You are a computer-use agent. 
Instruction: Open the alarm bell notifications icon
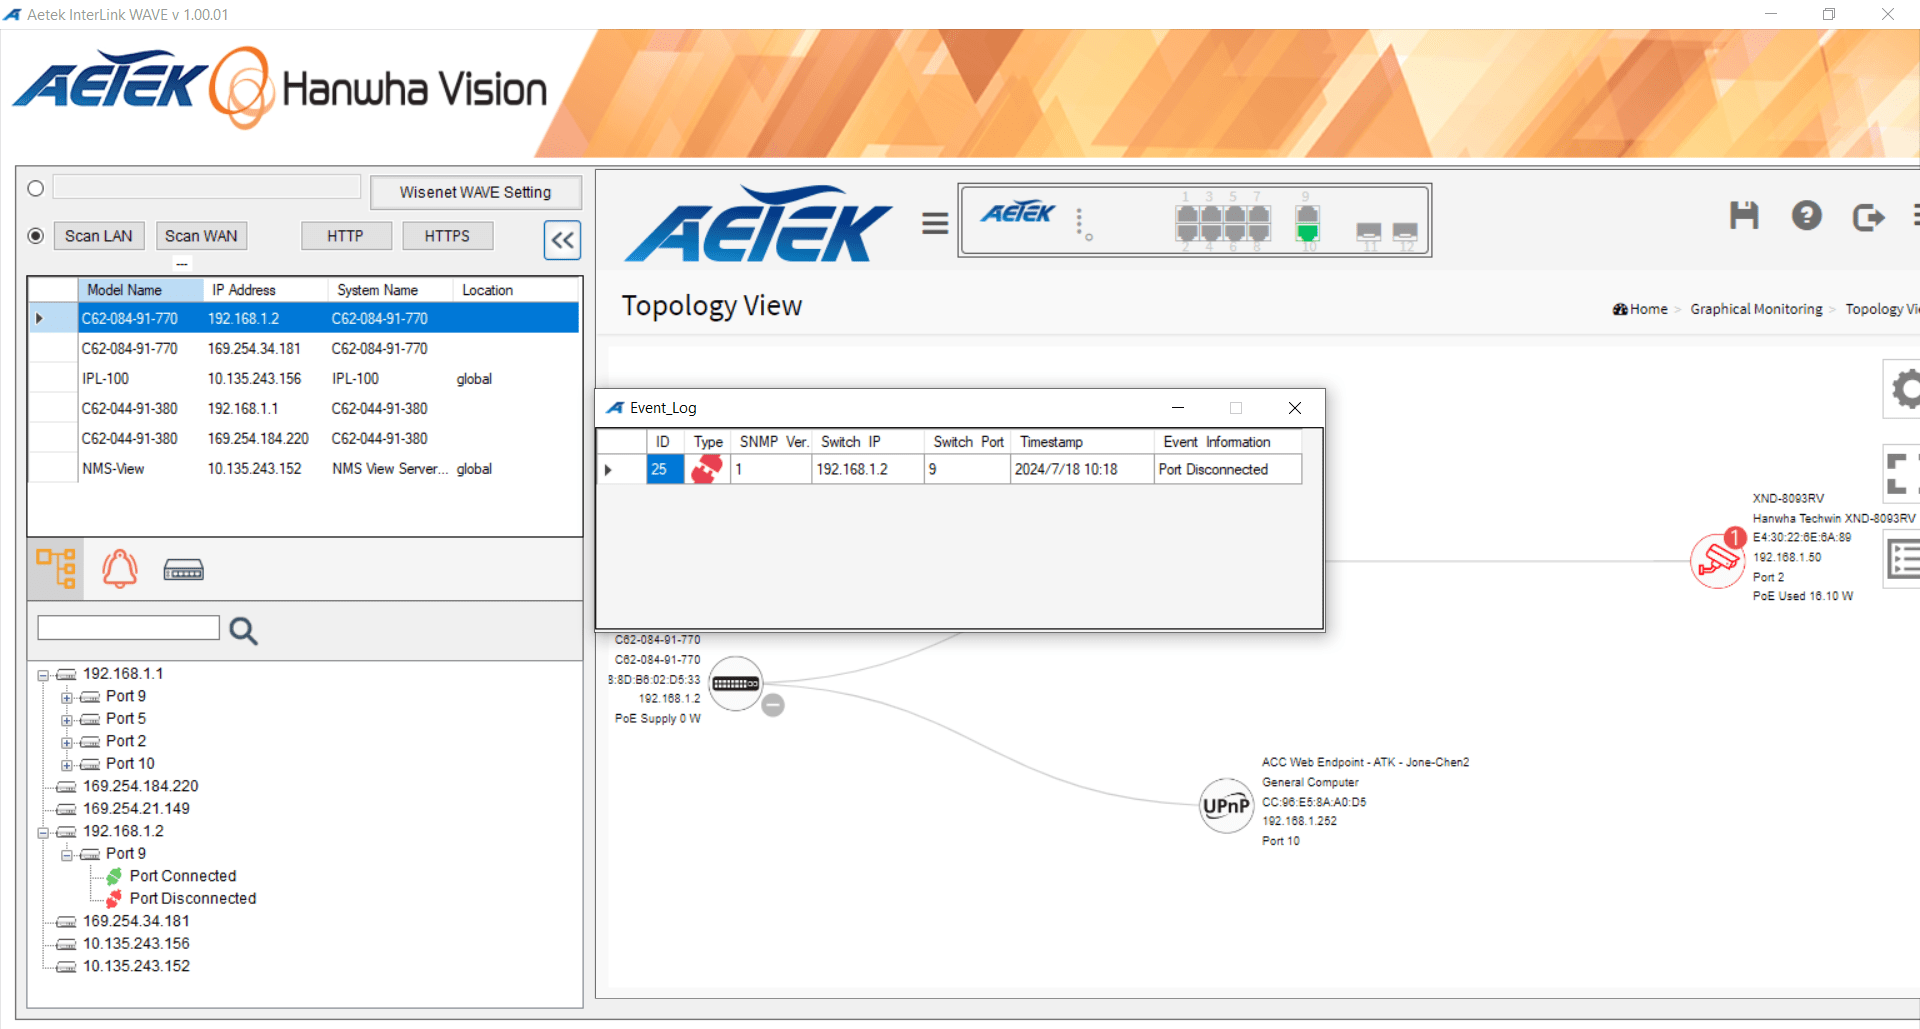(x=120, y=569)
